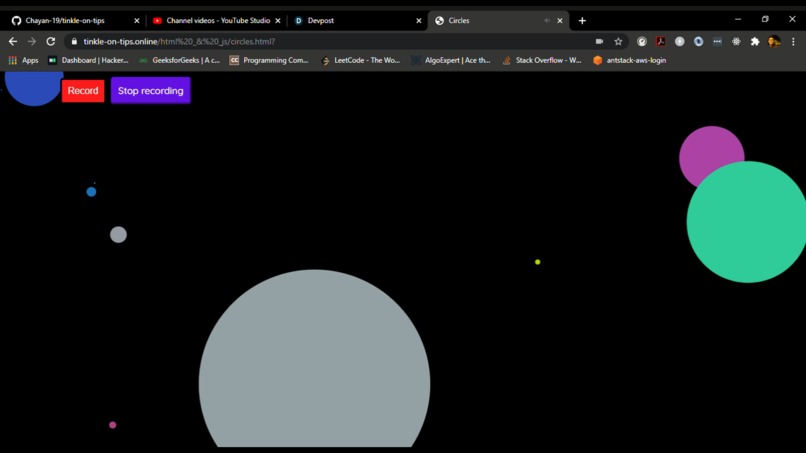Click the tiny yellow dot
Viewport: 806px width, 453px height.
coord(538,262)
